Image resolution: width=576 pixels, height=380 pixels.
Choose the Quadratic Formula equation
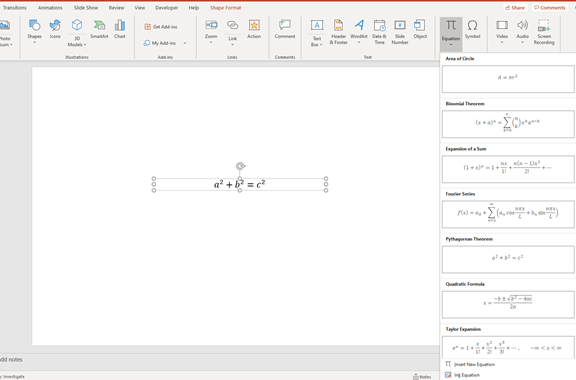[508, 305]
